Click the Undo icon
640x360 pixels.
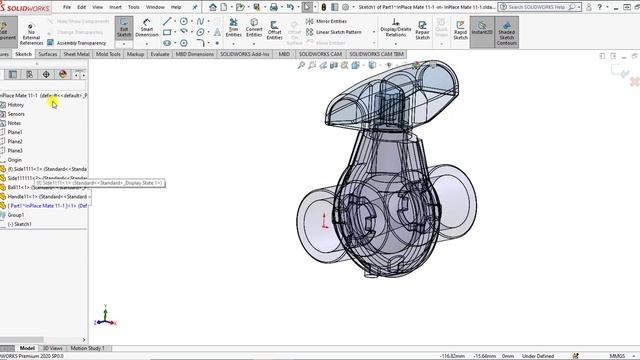click(290, 7)
